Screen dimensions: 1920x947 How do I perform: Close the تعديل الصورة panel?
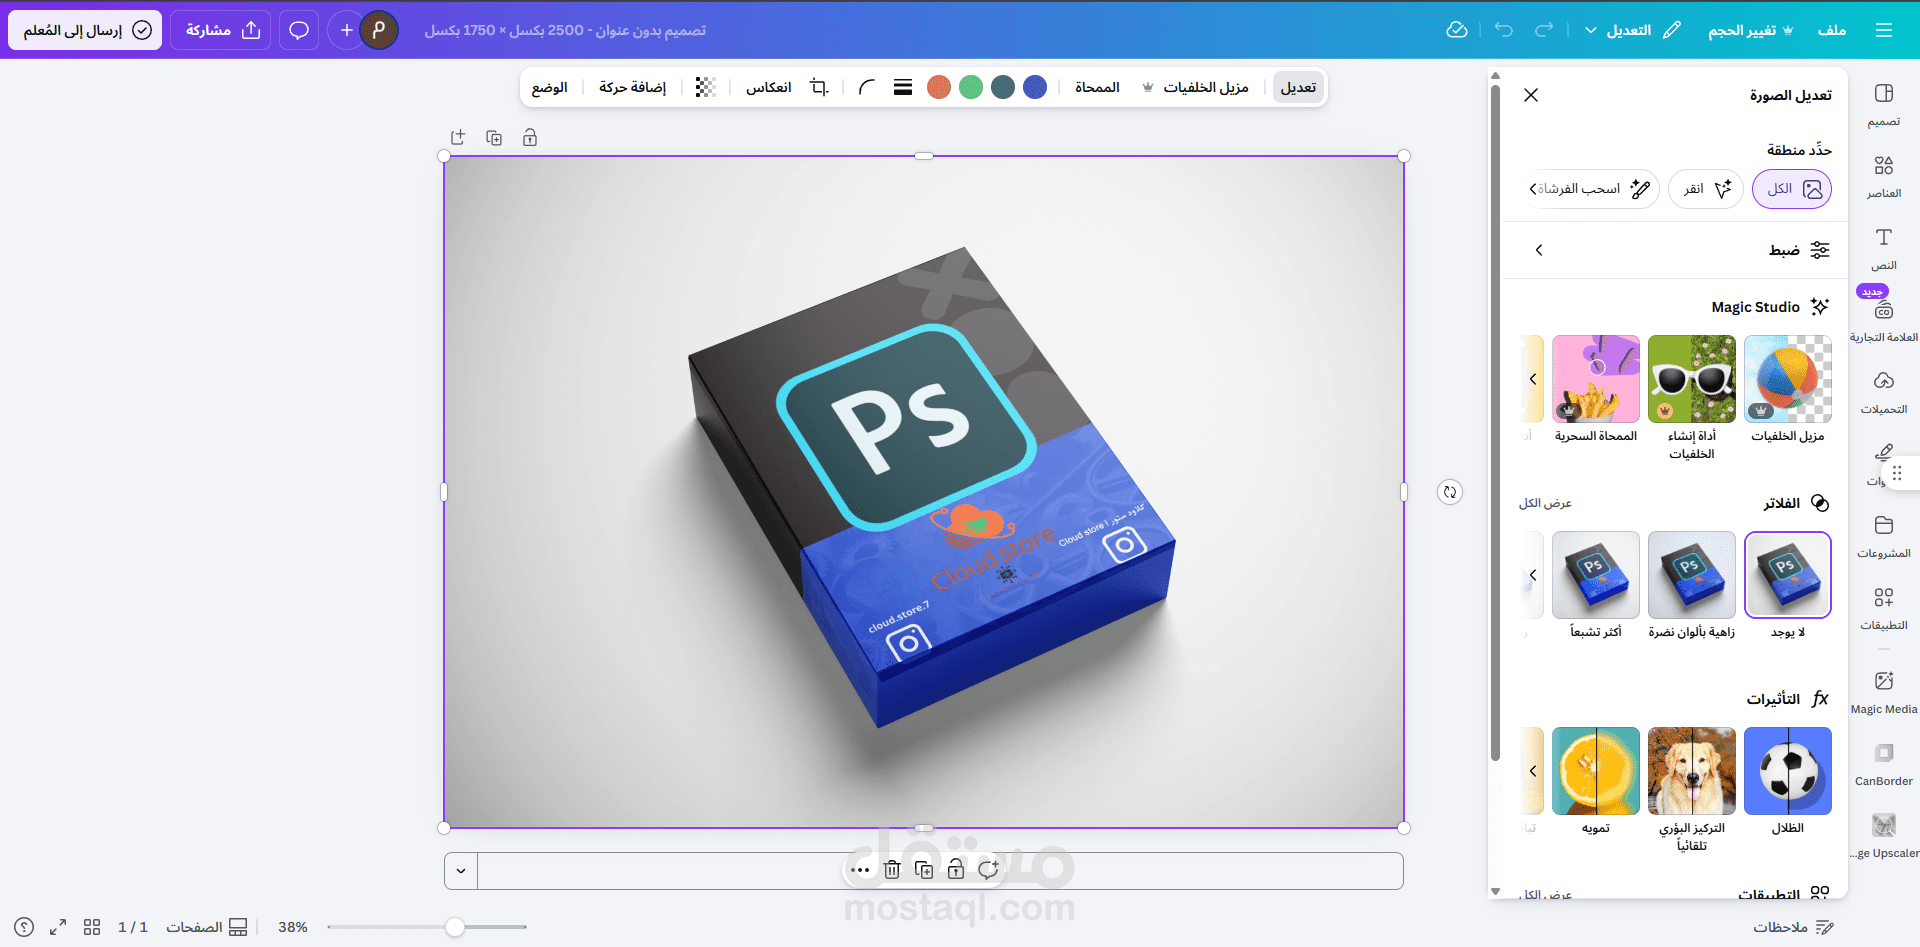tap(1531, 95)
